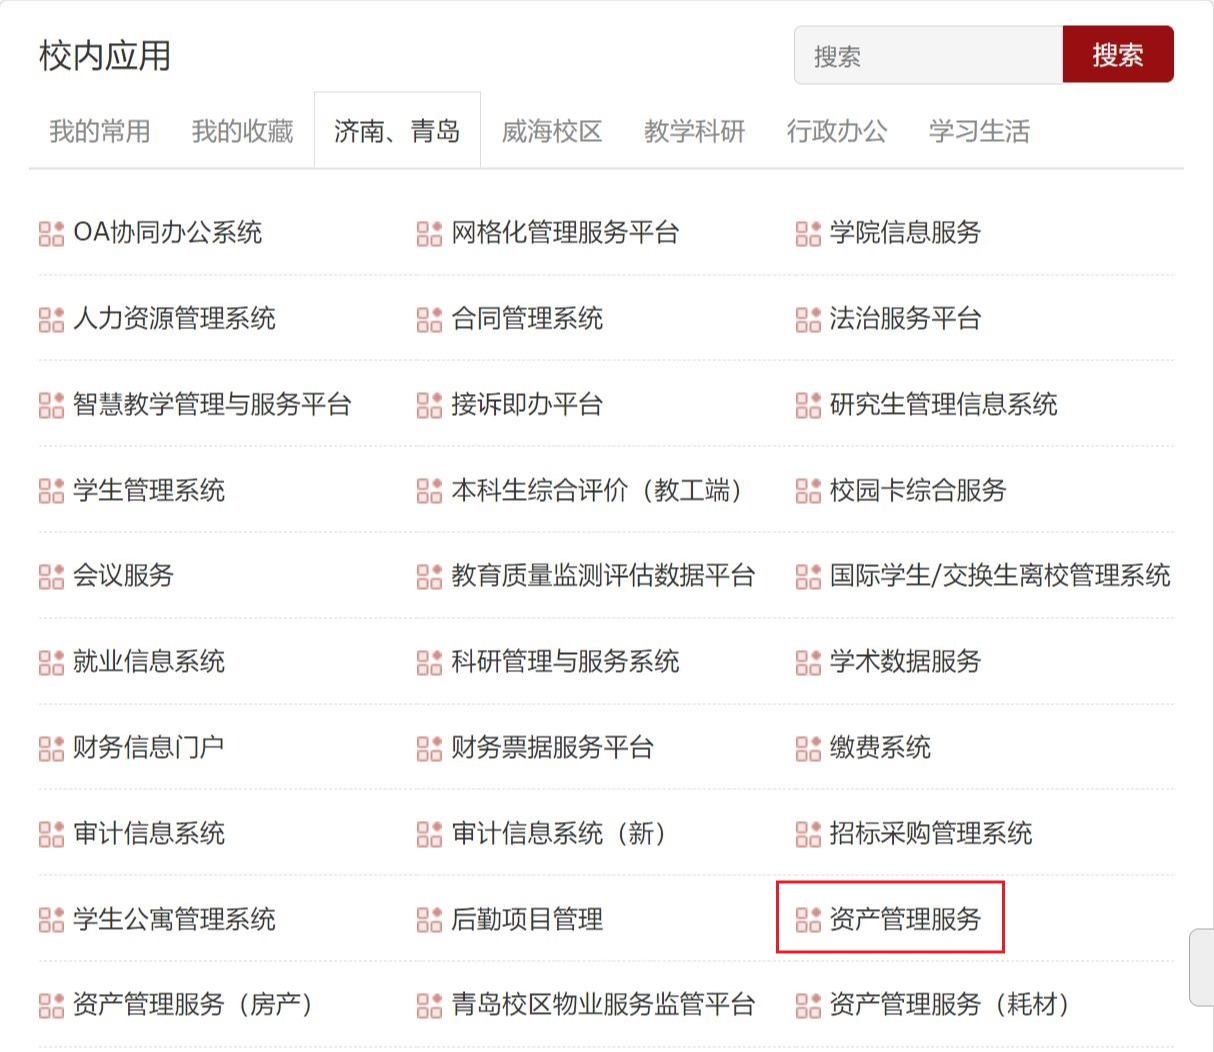Image resolution: width=1214 pixels, height=1052 pixels.
Task: Open the highlighted 资产管理服务 link
Action: pos(890,918)
